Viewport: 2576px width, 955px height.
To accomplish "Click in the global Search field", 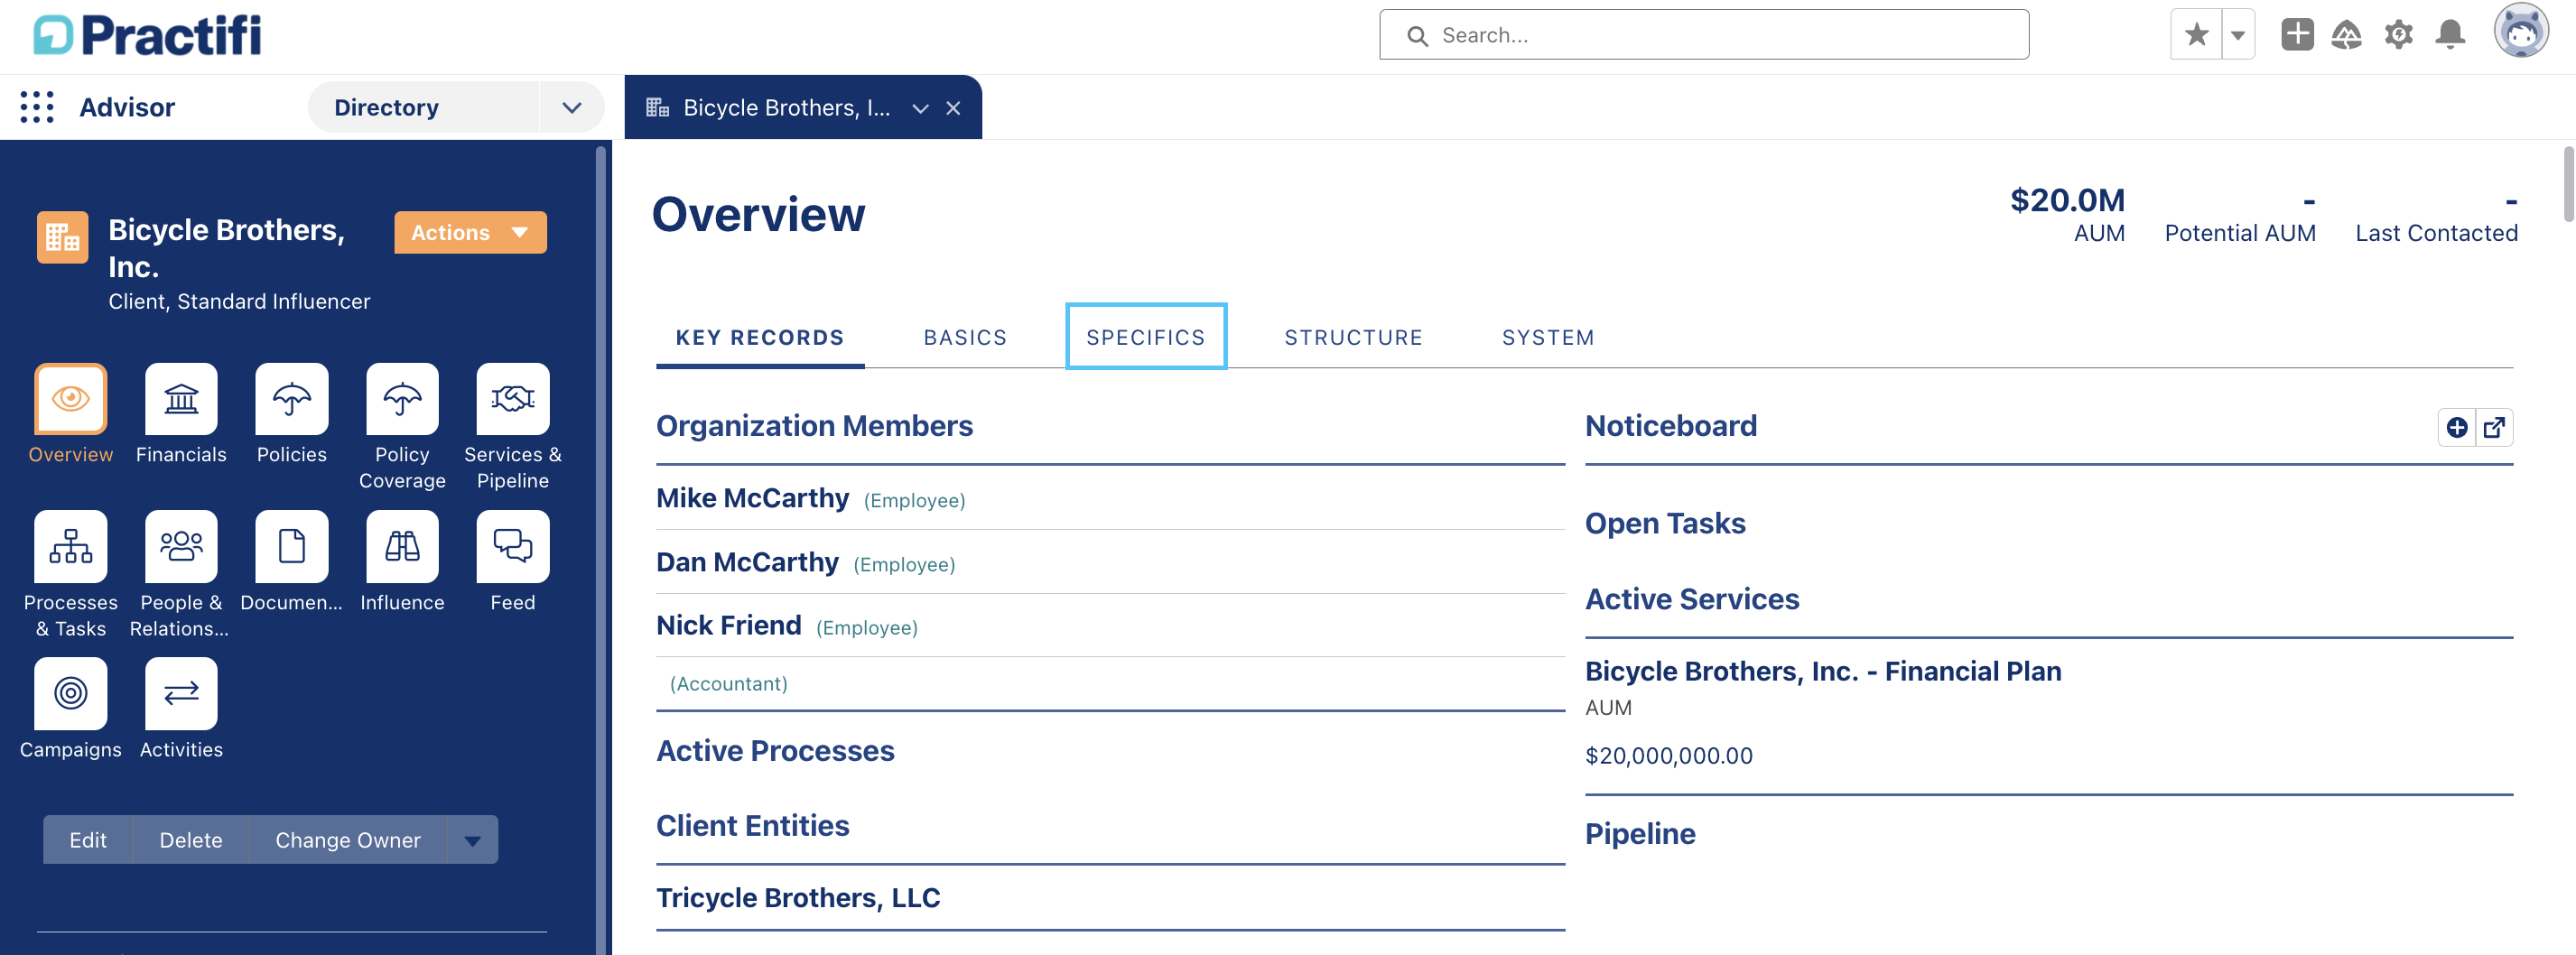I will tap(1704, 35).
